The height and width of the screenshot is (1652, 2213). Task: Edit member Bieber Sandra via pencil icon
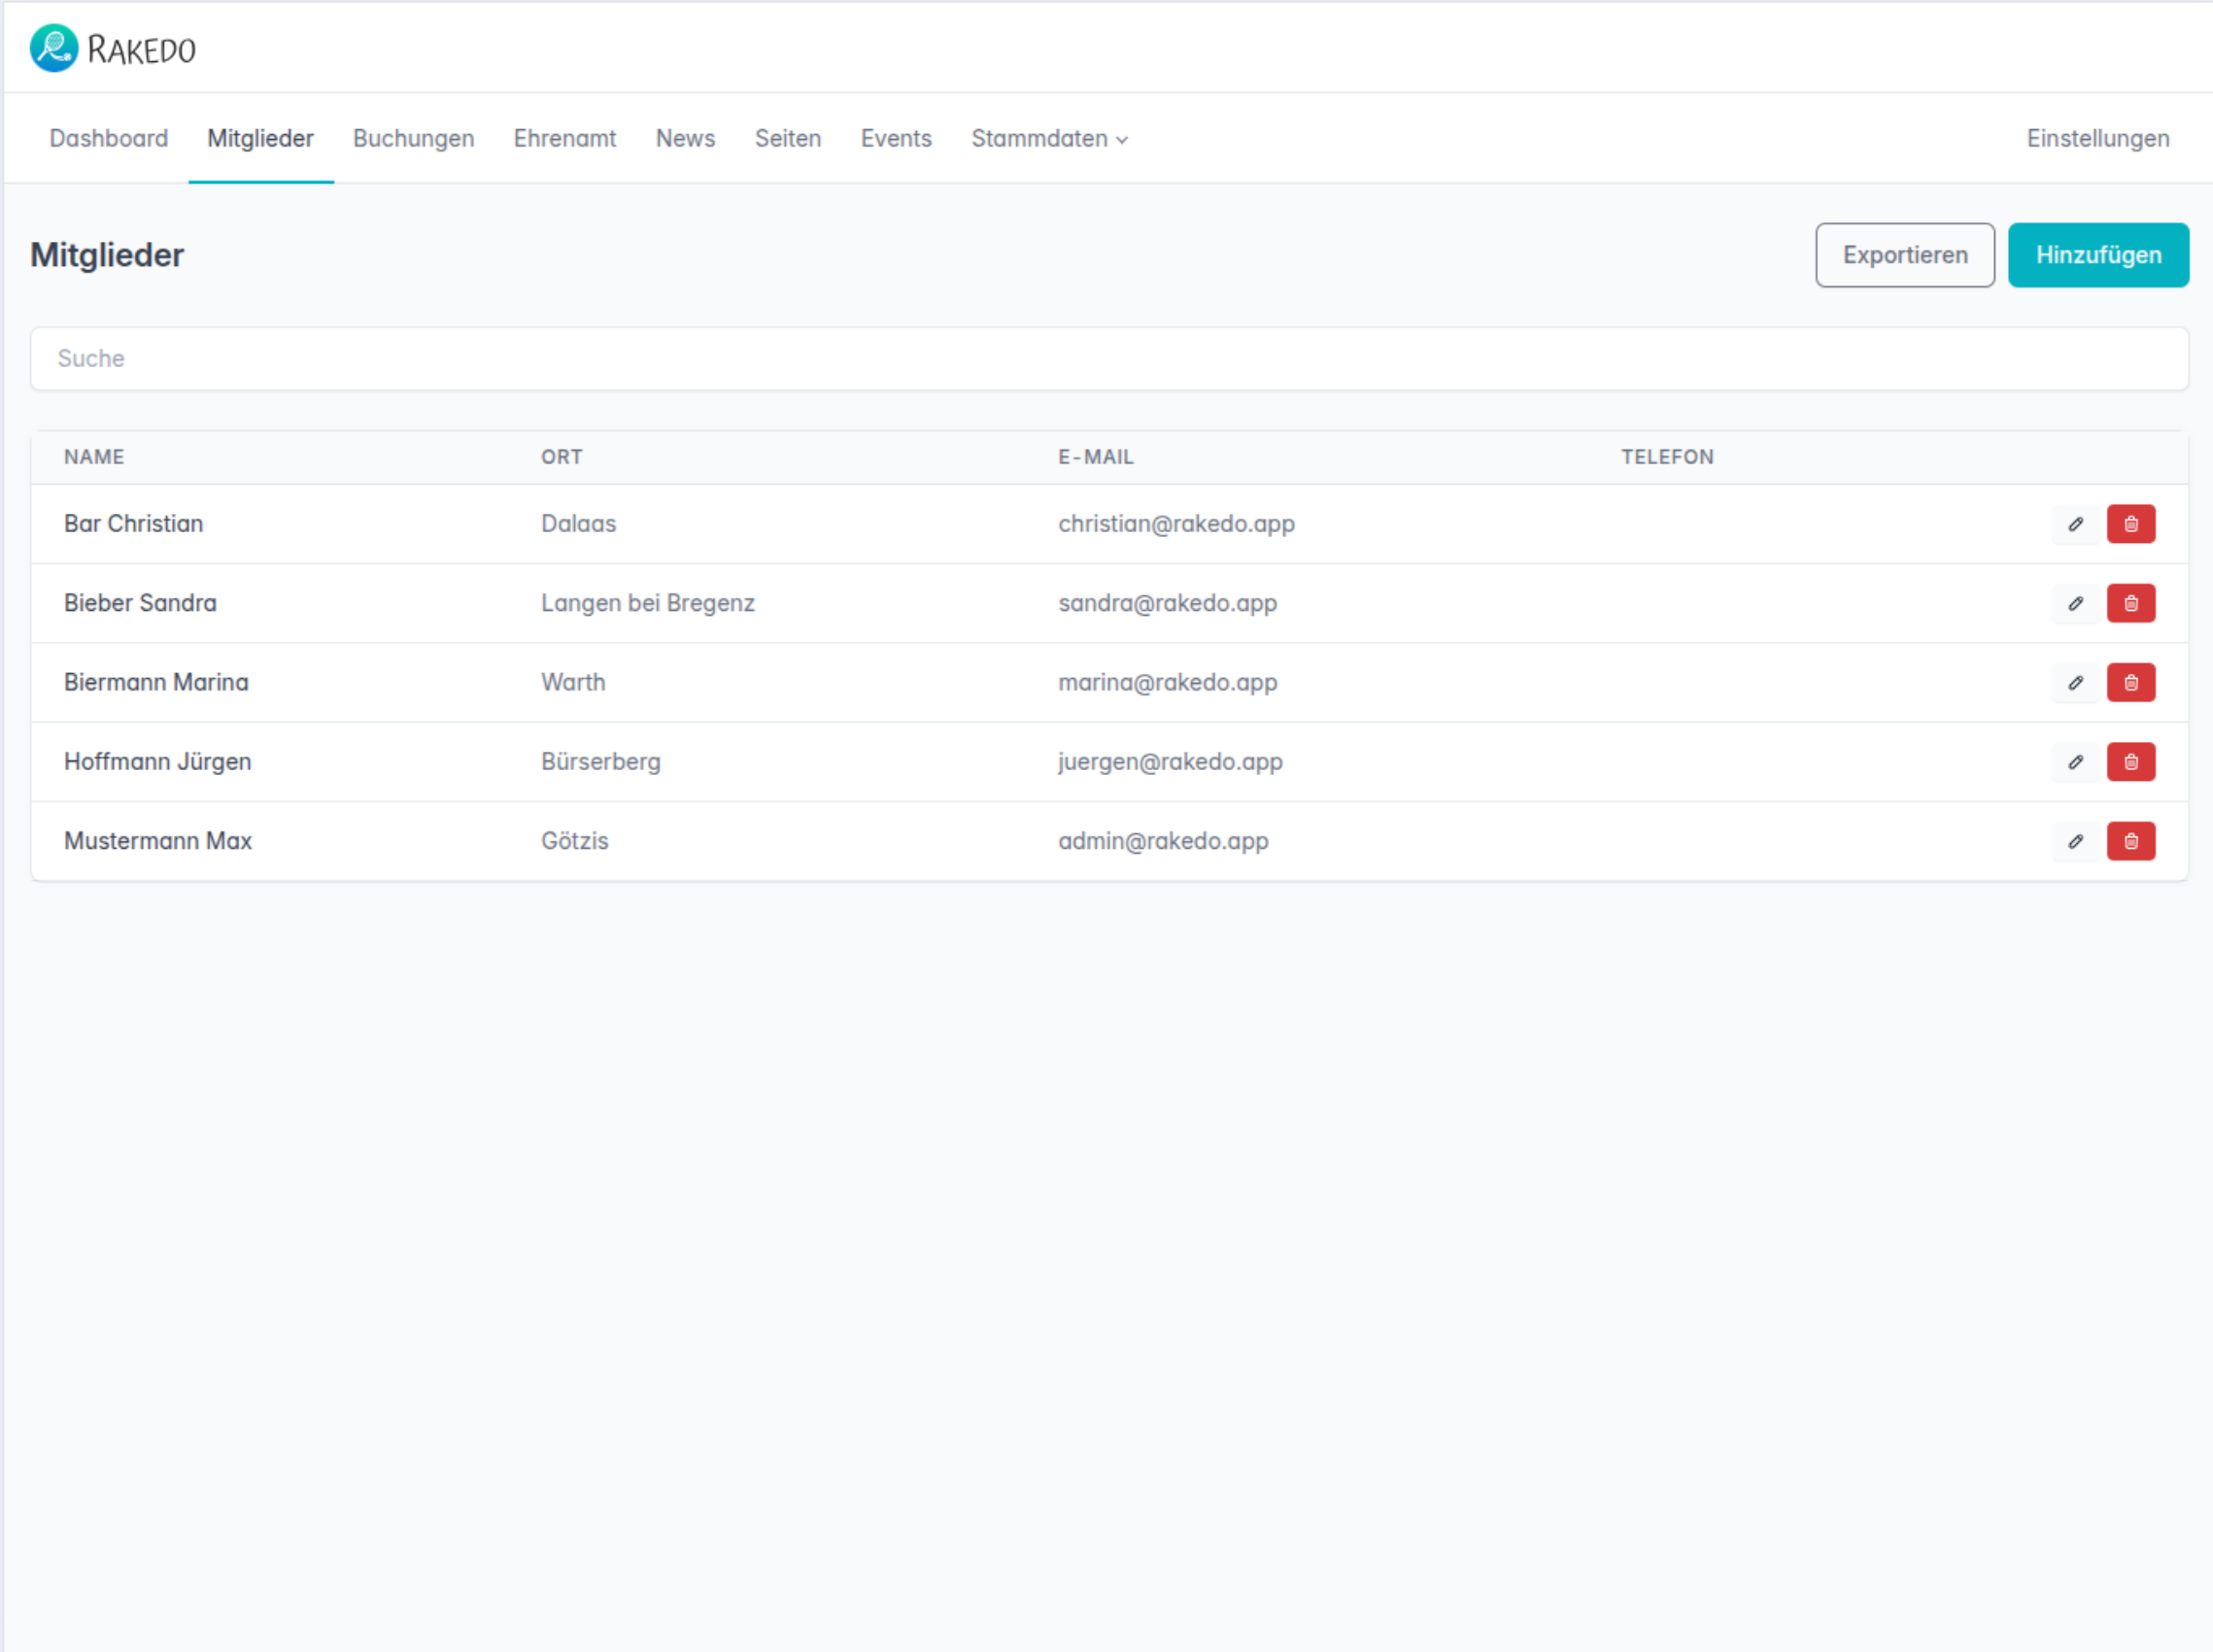pos(2076,603)
